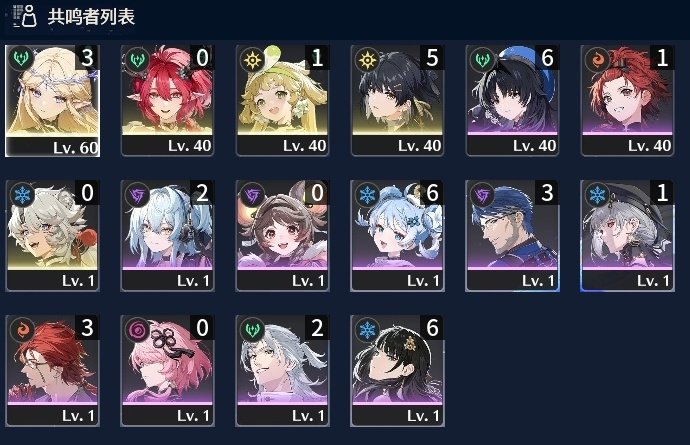Click the 共鸣者列表 title text
This screenshot has width=690, height=445.
click(x=91, y=17)
